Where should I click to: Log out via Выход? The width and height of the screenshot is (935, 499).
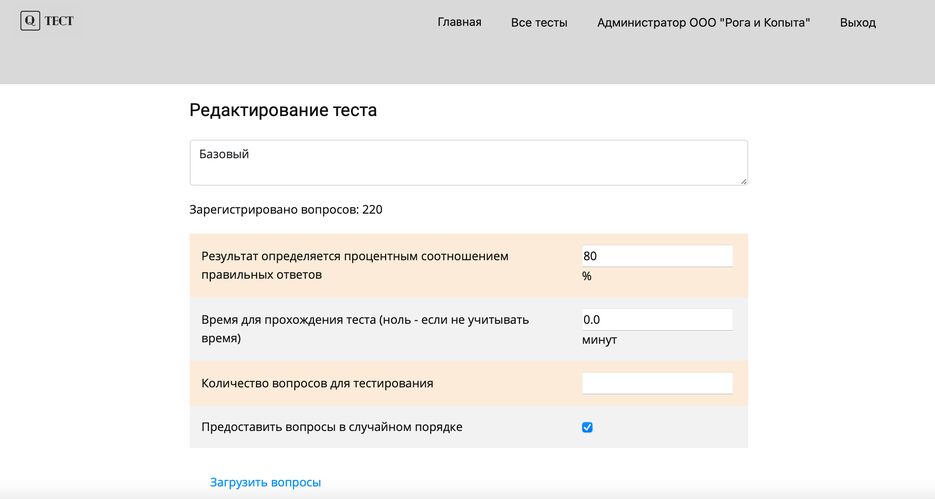(857, 22)
